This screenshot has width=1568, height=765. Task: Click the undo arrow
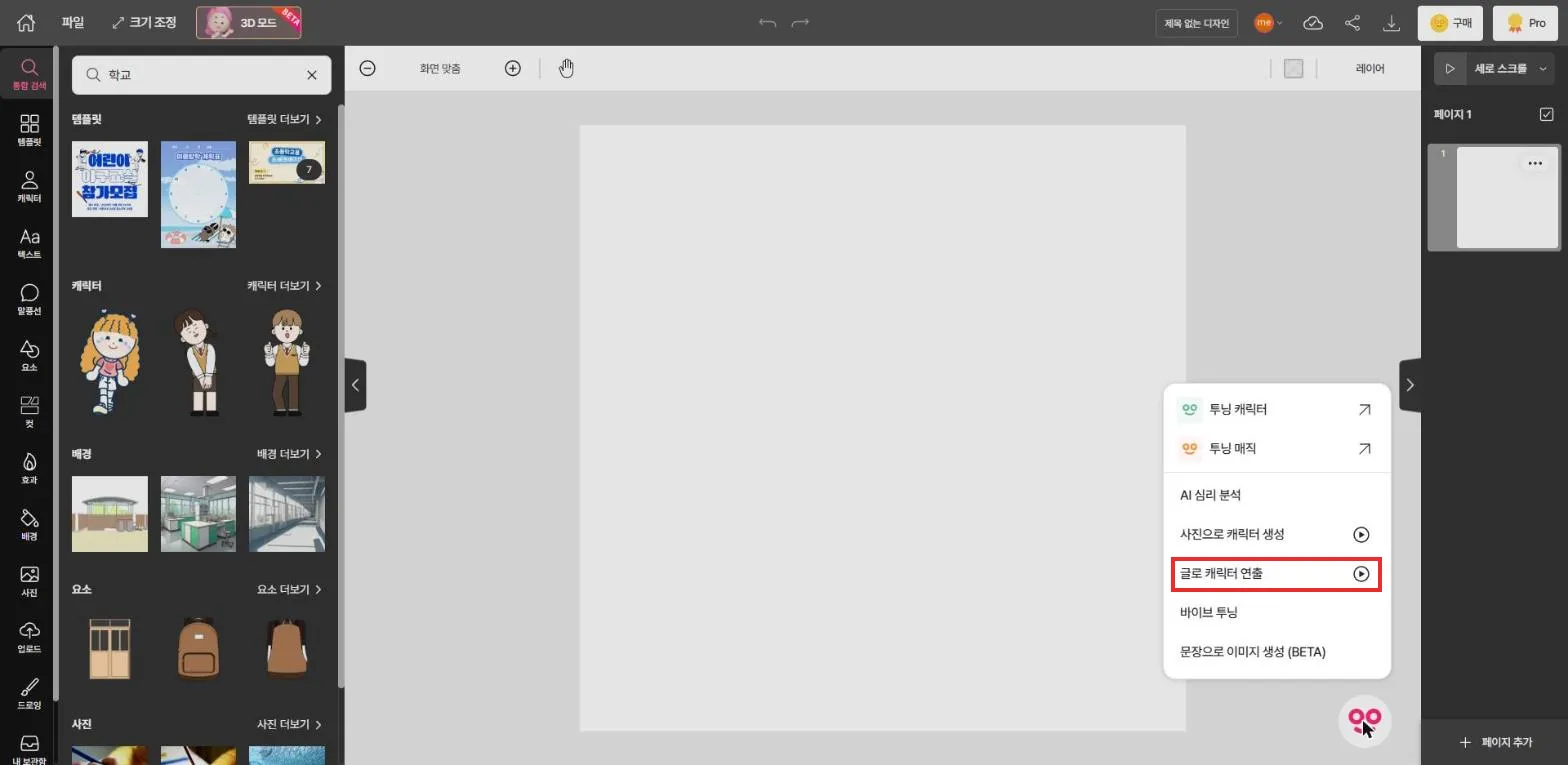coord(767,22)
